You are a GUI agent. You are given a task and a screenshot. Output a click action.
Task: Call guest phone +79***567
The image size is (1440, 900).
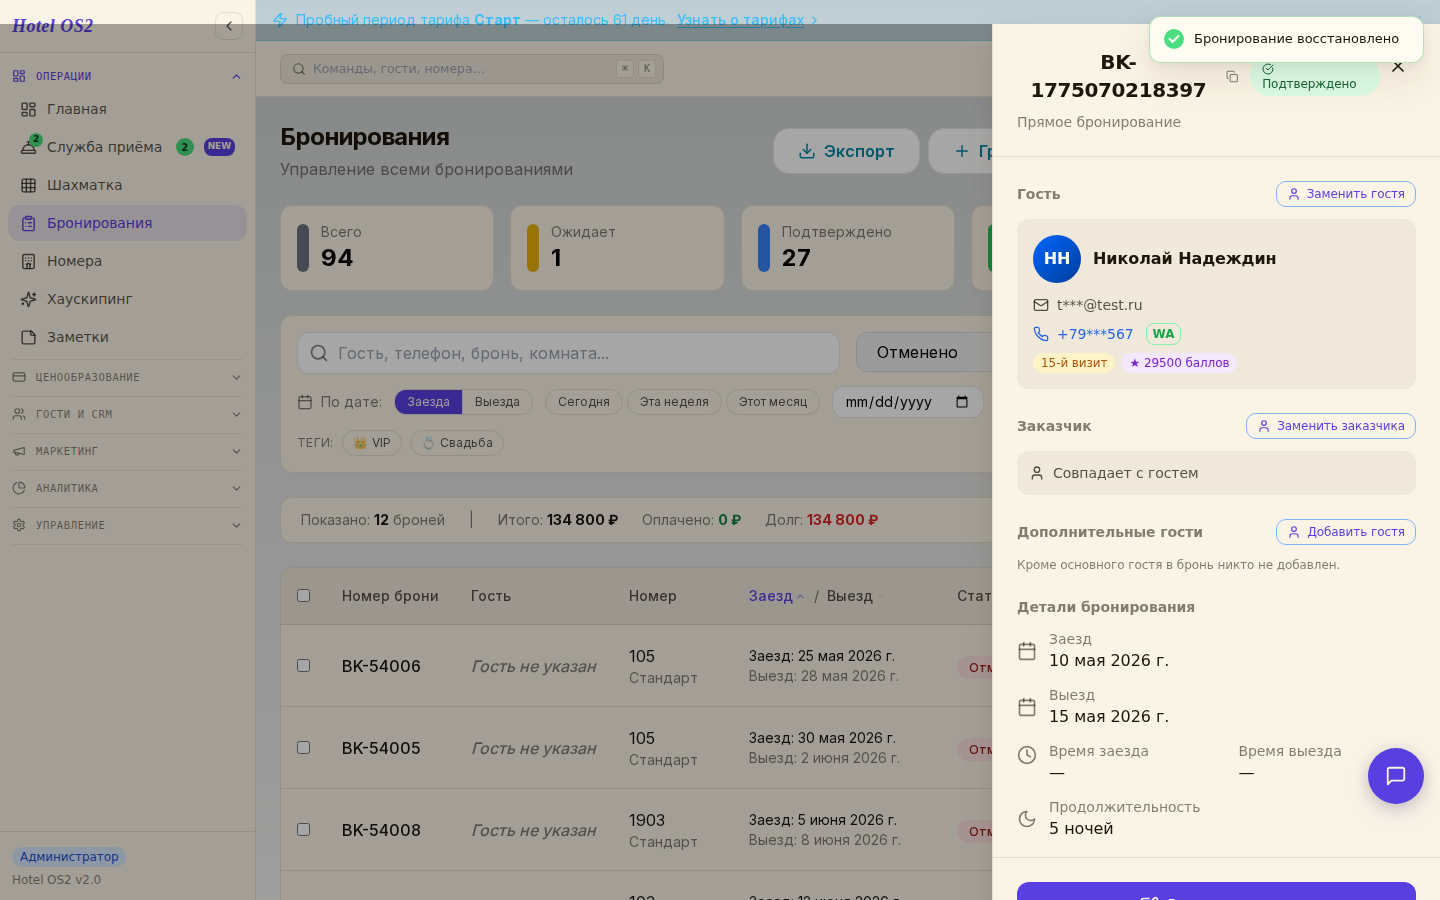pyautogui.click(x=1095, y=334)
